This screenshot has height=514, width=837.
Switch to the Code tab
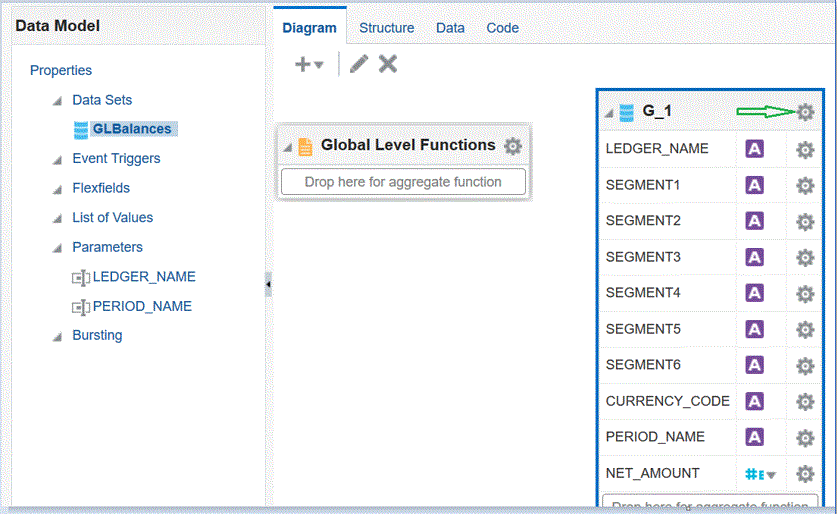pos(502,28)
